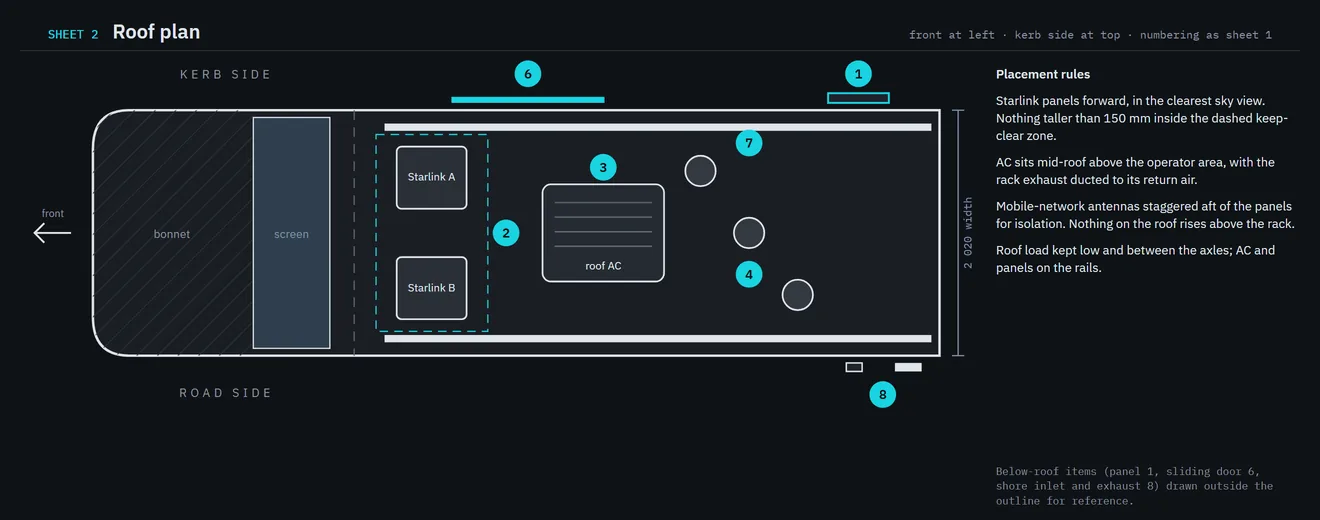Click callout marker 7 under the kerb rail
The width and height of the screenshot is (1320, 520).
click(749, 143)
